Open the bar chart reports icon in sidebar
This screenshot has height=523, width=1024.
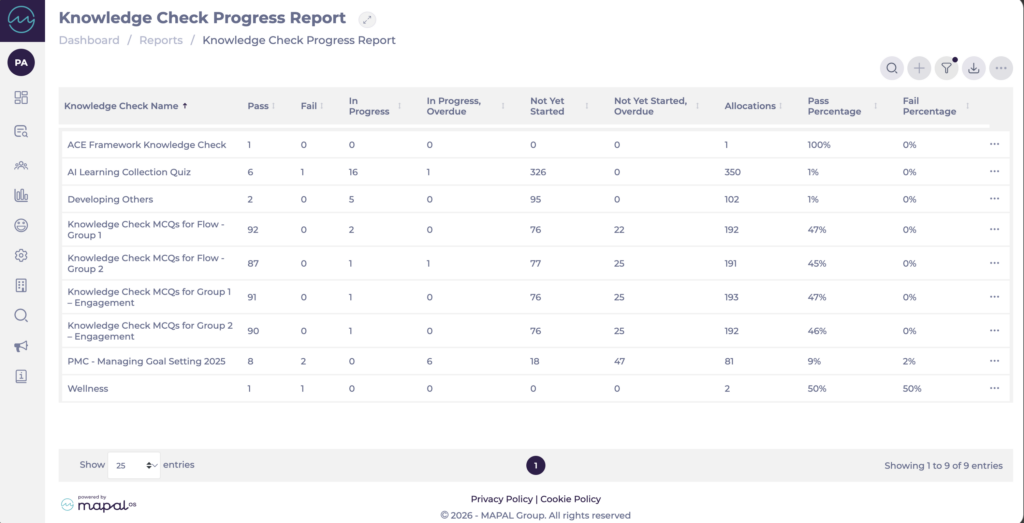pos(21,195)
